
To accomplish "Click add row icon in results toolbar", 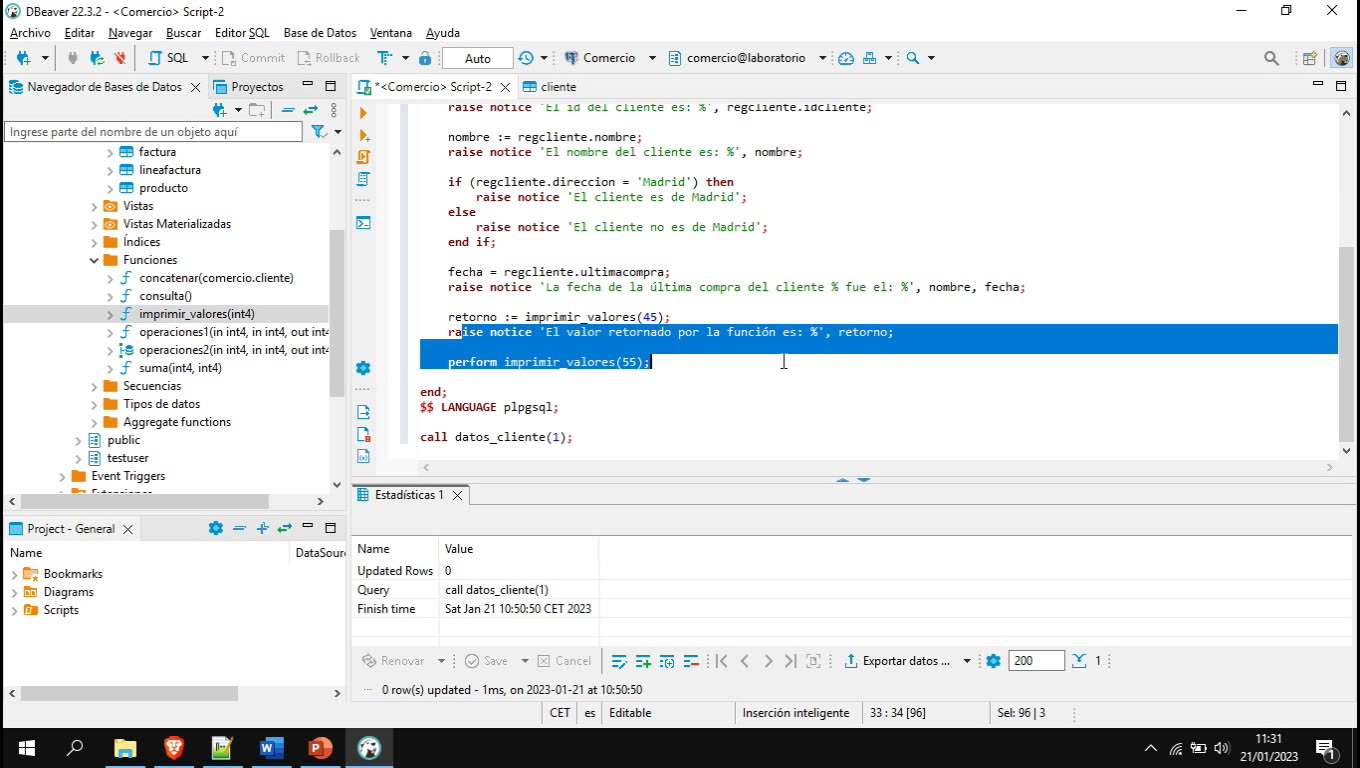I will point(643,661).
